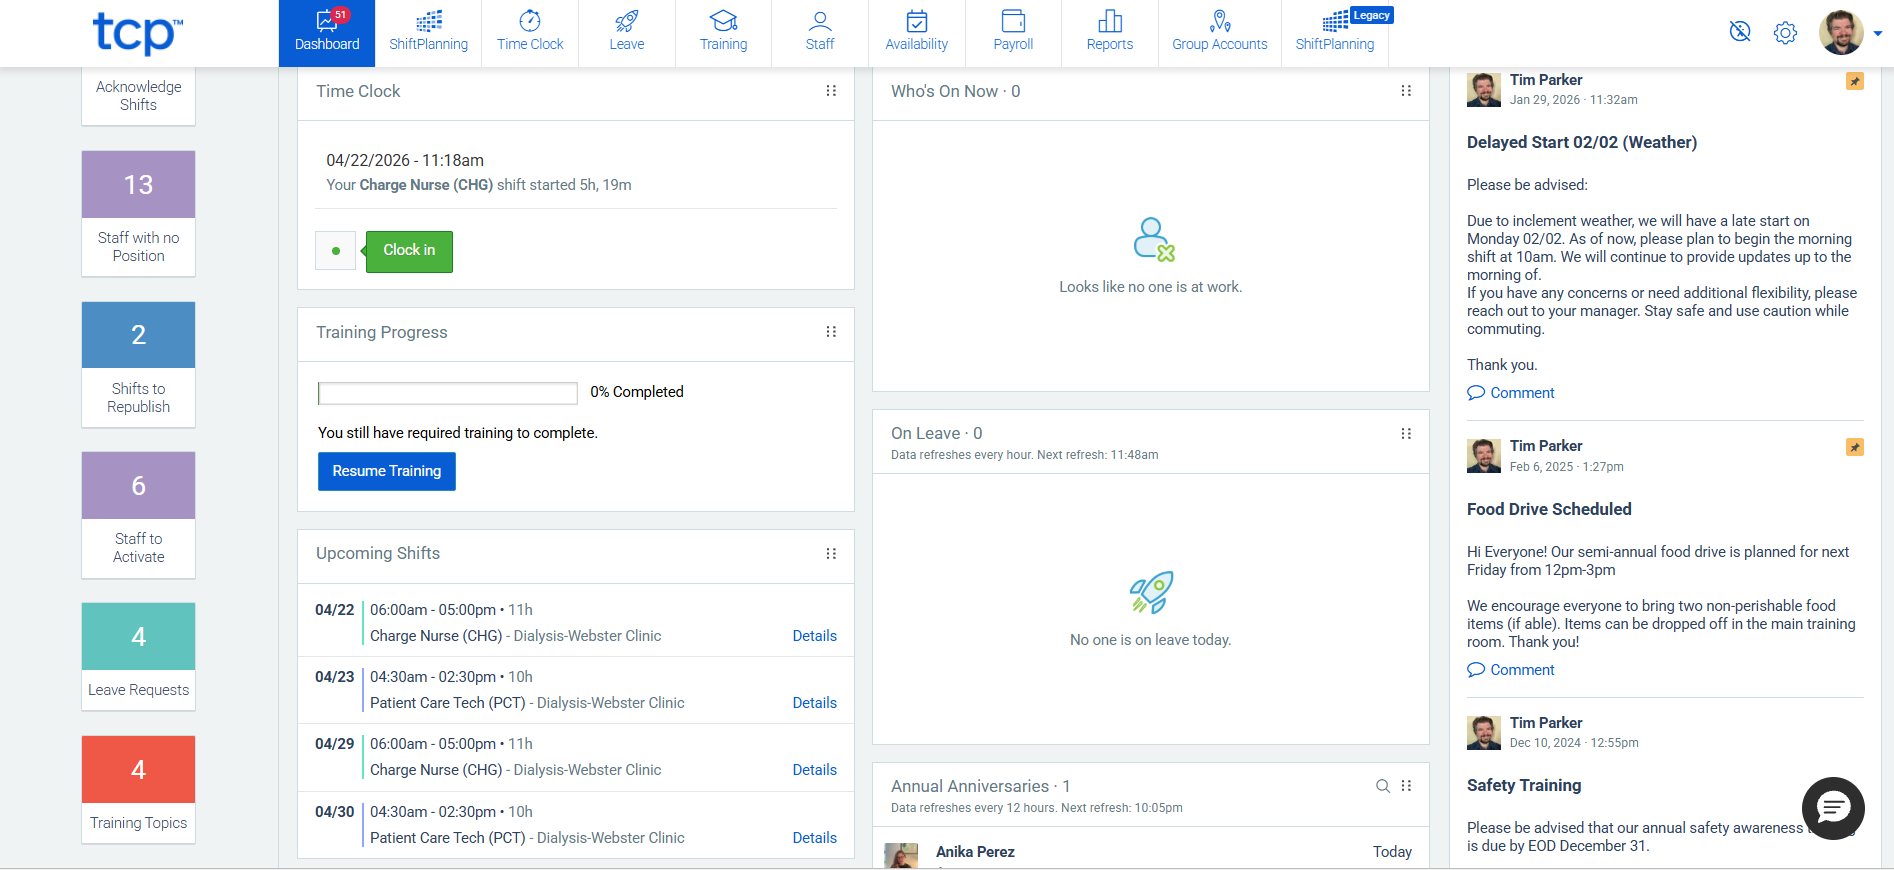The width and height of the screenshot is (1894, 870).
Task: View Details for the 04/29 shift
Action: pyautogui.click(x=814, y=770)
